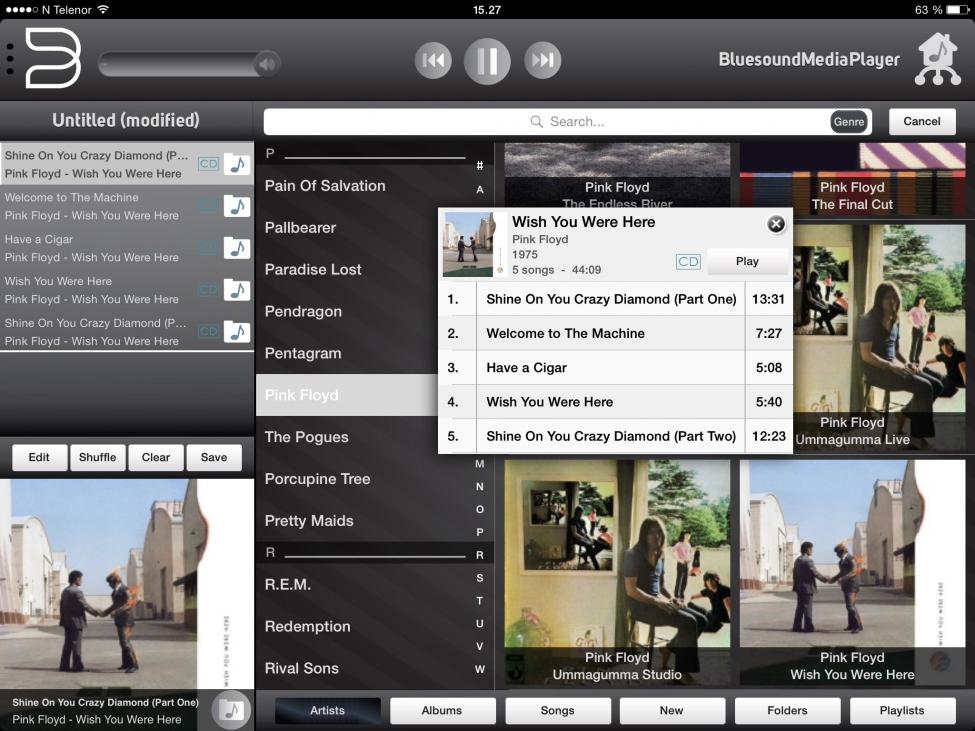Open the Bluesound logo menu
The width and height of the screenshot is (975, 731).
[53, 59]
